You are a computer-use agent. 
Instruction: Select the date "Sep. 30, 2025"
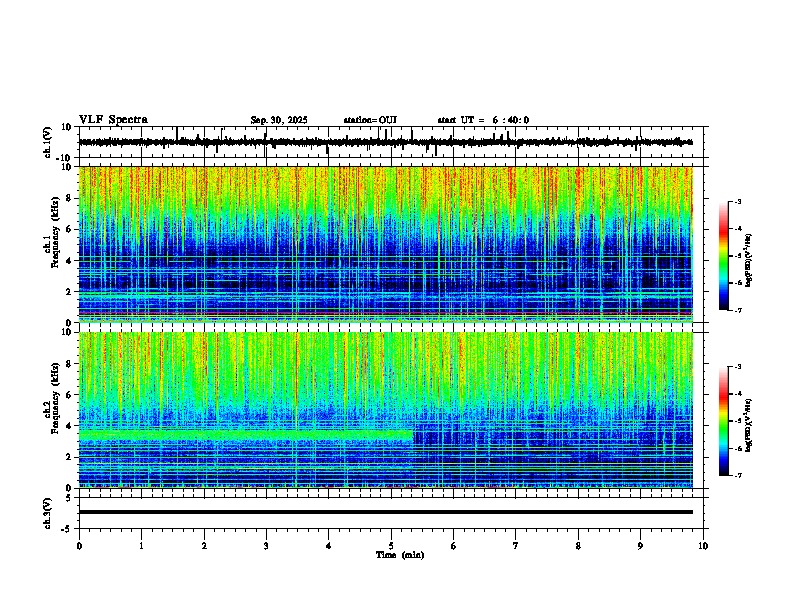tap(279, 120)
